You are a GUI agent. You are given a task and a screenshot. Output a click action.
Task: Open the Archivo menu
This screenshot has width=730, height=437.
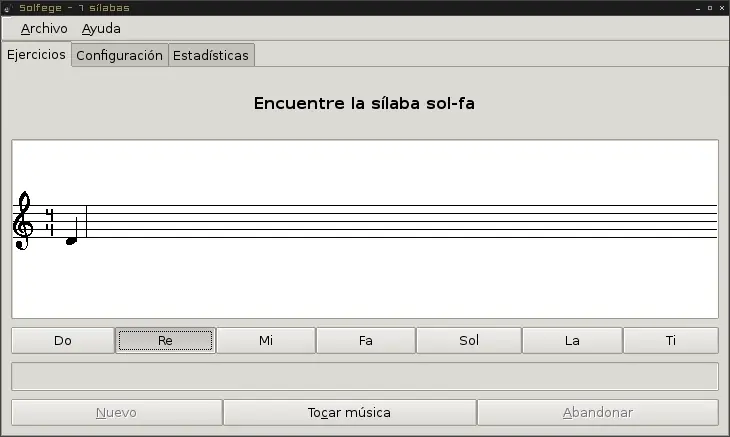(43, 28)
